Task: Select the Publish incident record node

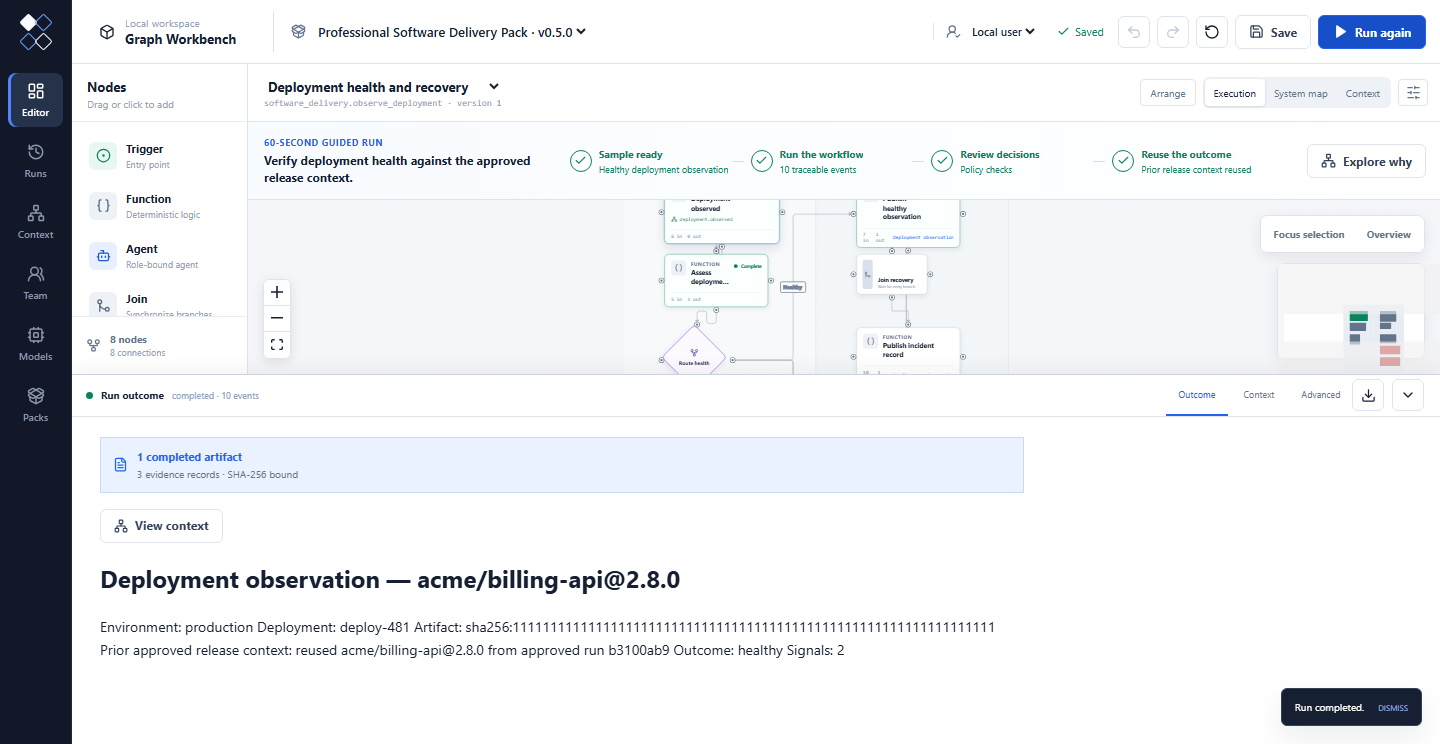Action: pos(908,352)
